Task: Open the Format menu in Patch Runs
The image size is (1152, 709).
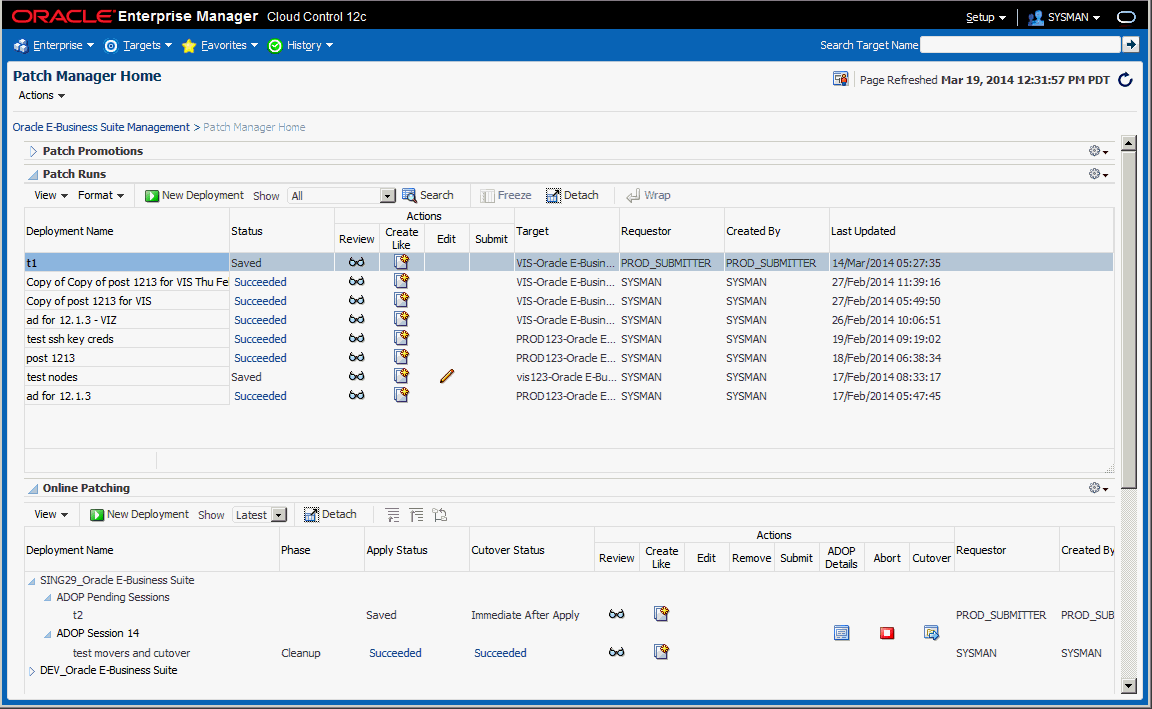Action: point(101,195)
